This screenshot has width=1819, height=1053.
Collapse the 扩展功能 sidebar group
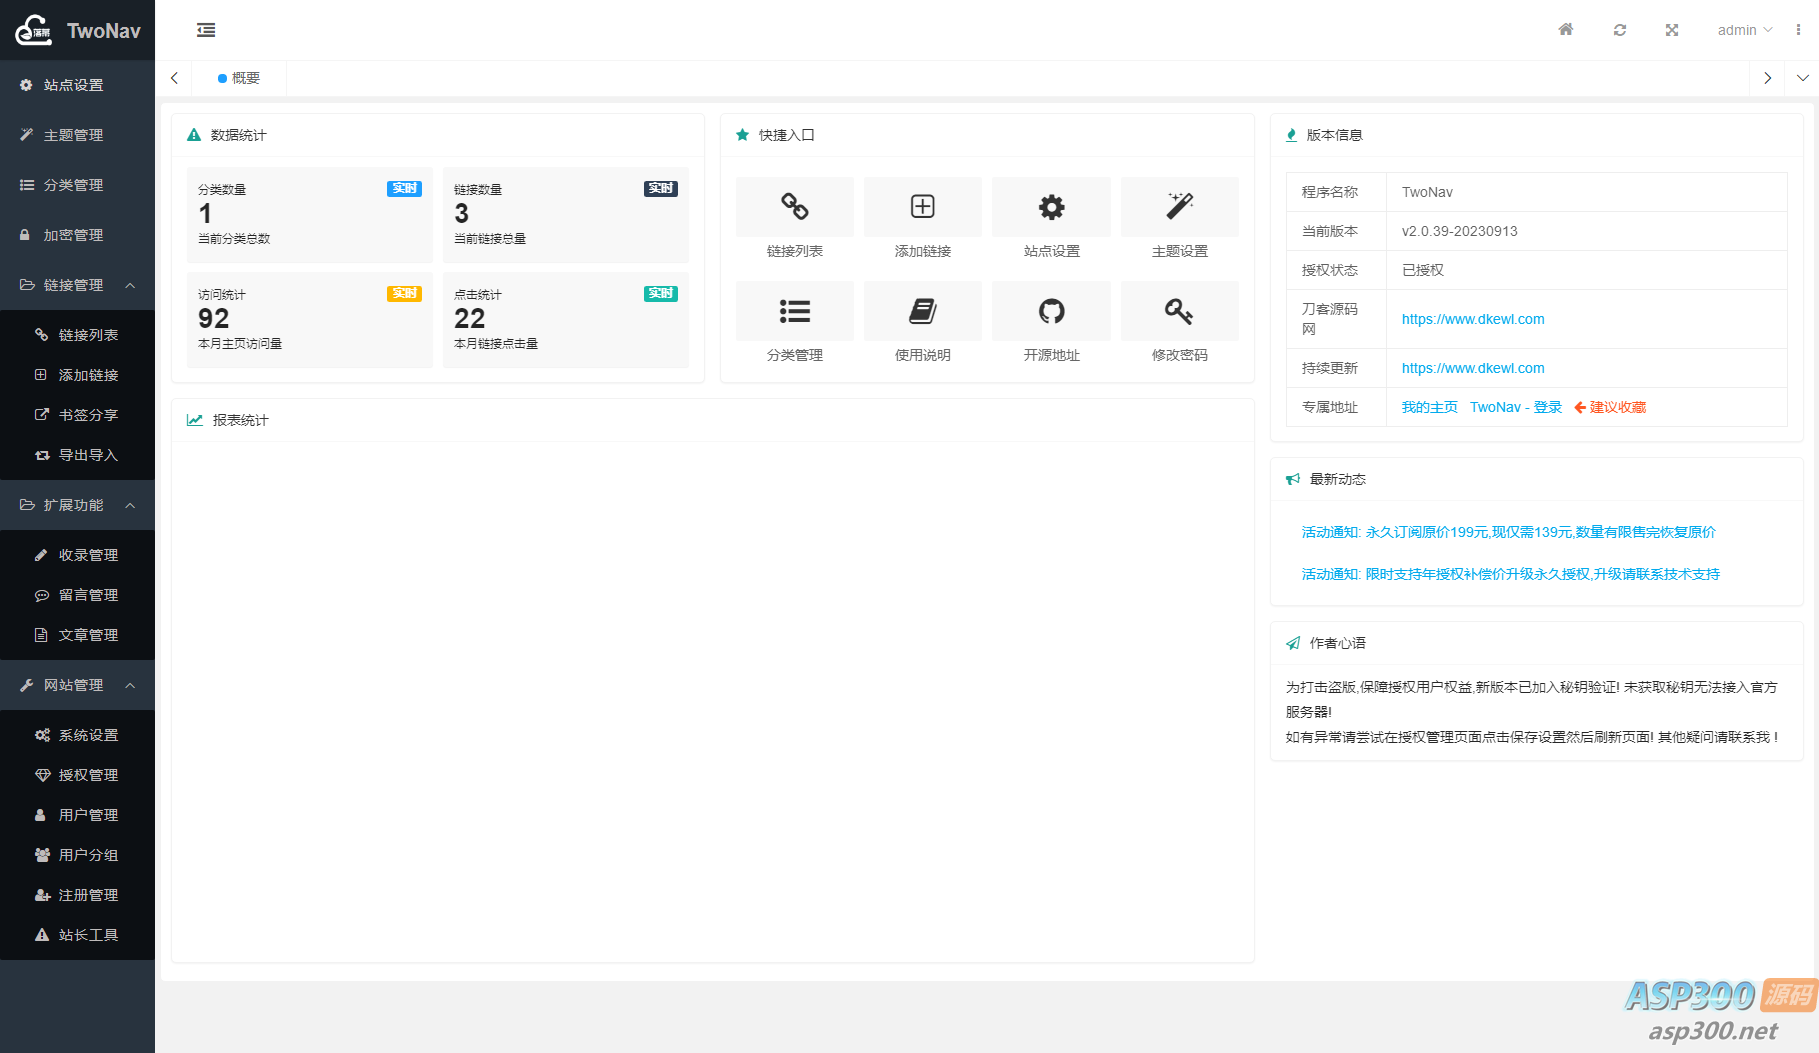77,505
